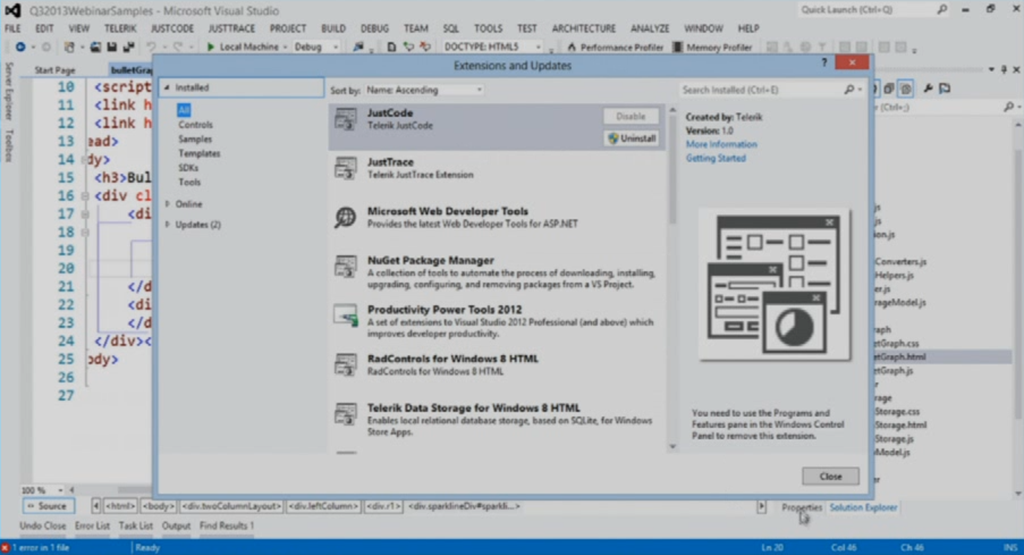Open the More Information link
The image size is (1024, 555).
(x=721, y=144)
